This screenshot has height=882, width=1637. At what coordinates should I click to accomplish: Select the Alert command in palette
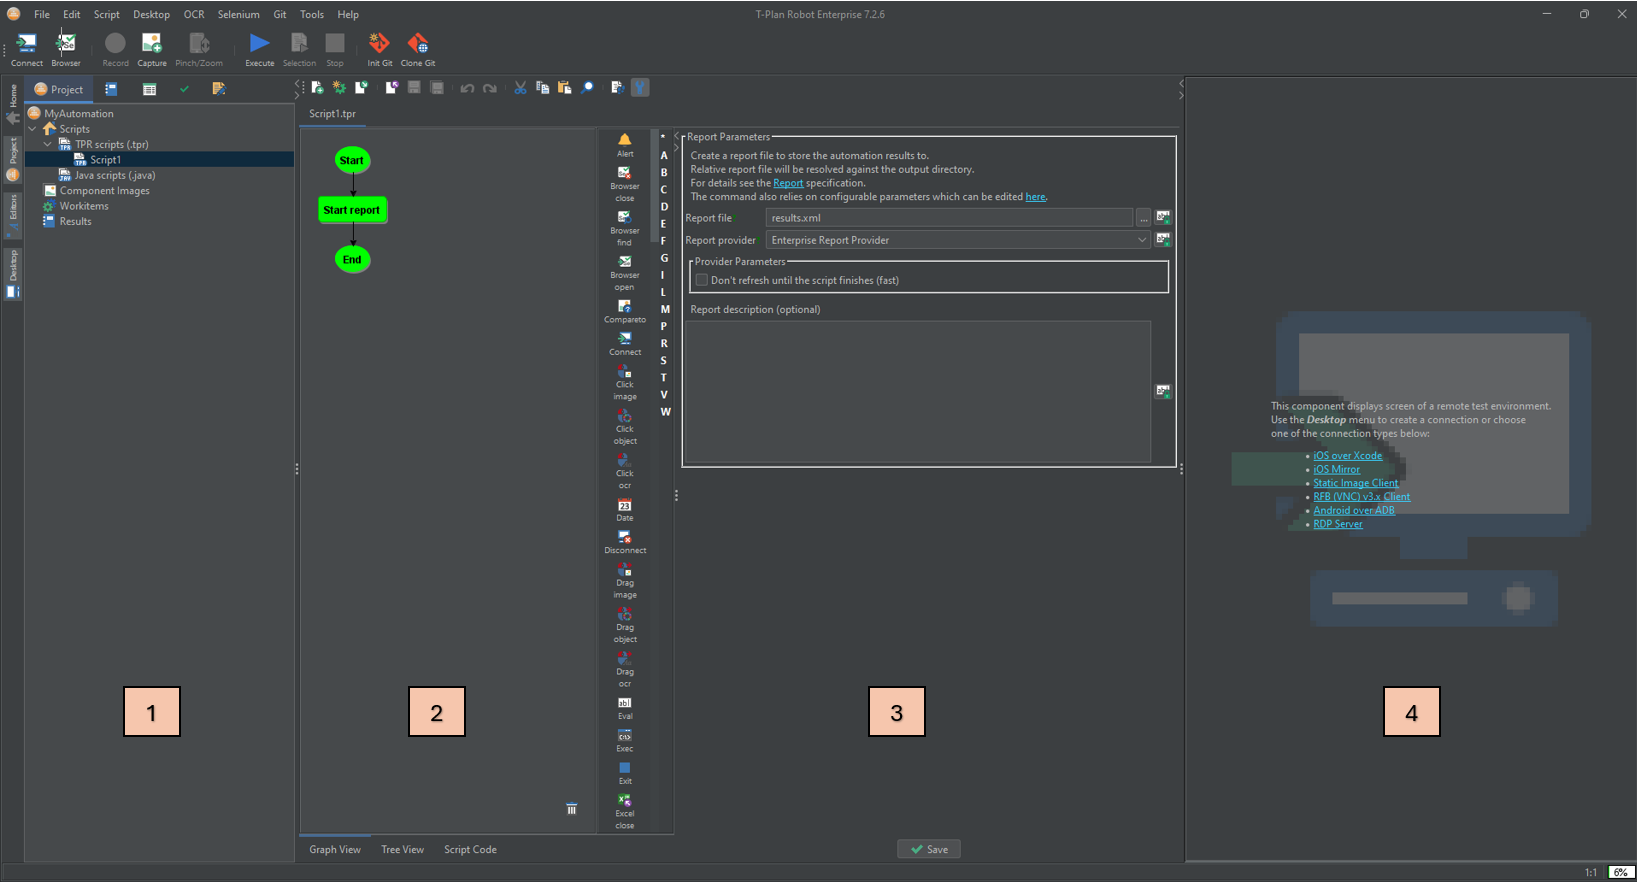(x=625, y=141)
